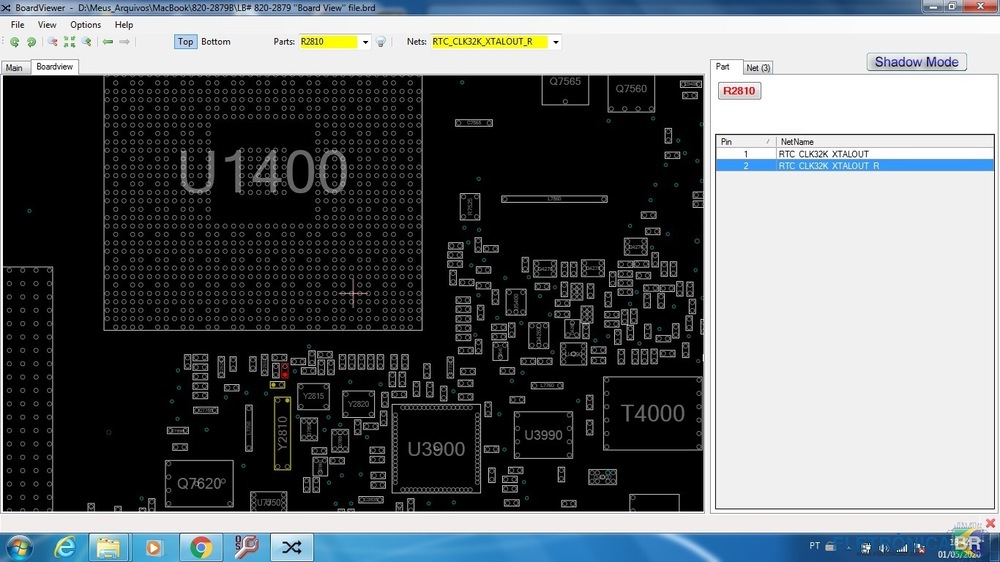Click the zoom in magnifier icon
This screenshot has height=562, width=1000.
pos(87,42)
